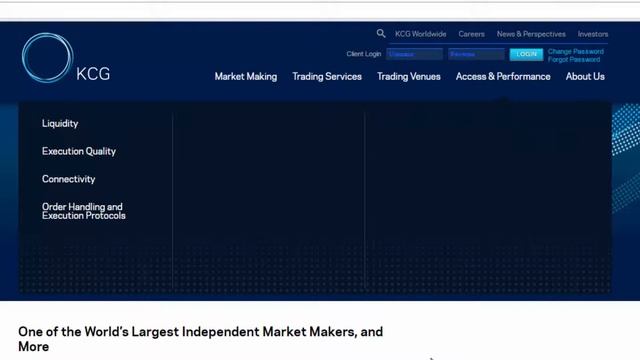Open the Access & Performance menu
The image size is (640, 360).
pyautogui.click(x=503, y=77)
